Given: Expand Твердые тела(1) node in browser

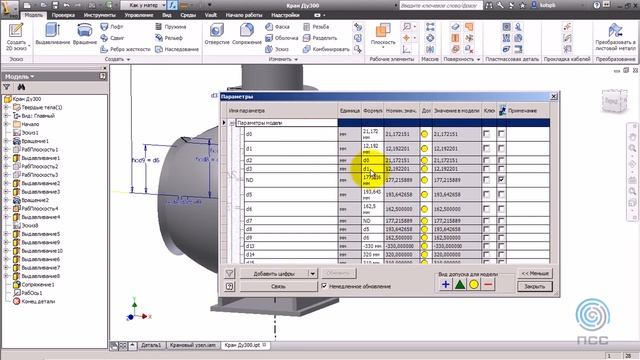Looking at the screenshot, I should pyautogui.click(x=7, y=107).
